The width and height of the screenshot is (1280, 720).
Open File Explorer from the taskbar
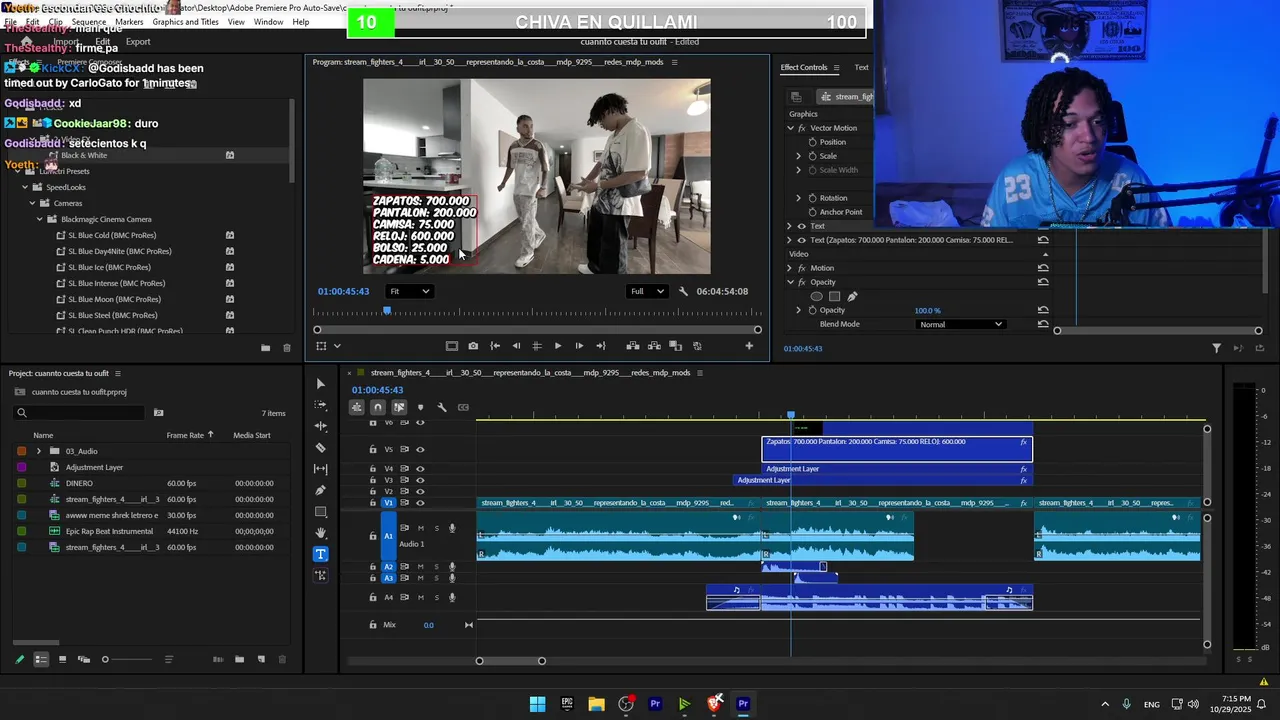click(596, 704)
